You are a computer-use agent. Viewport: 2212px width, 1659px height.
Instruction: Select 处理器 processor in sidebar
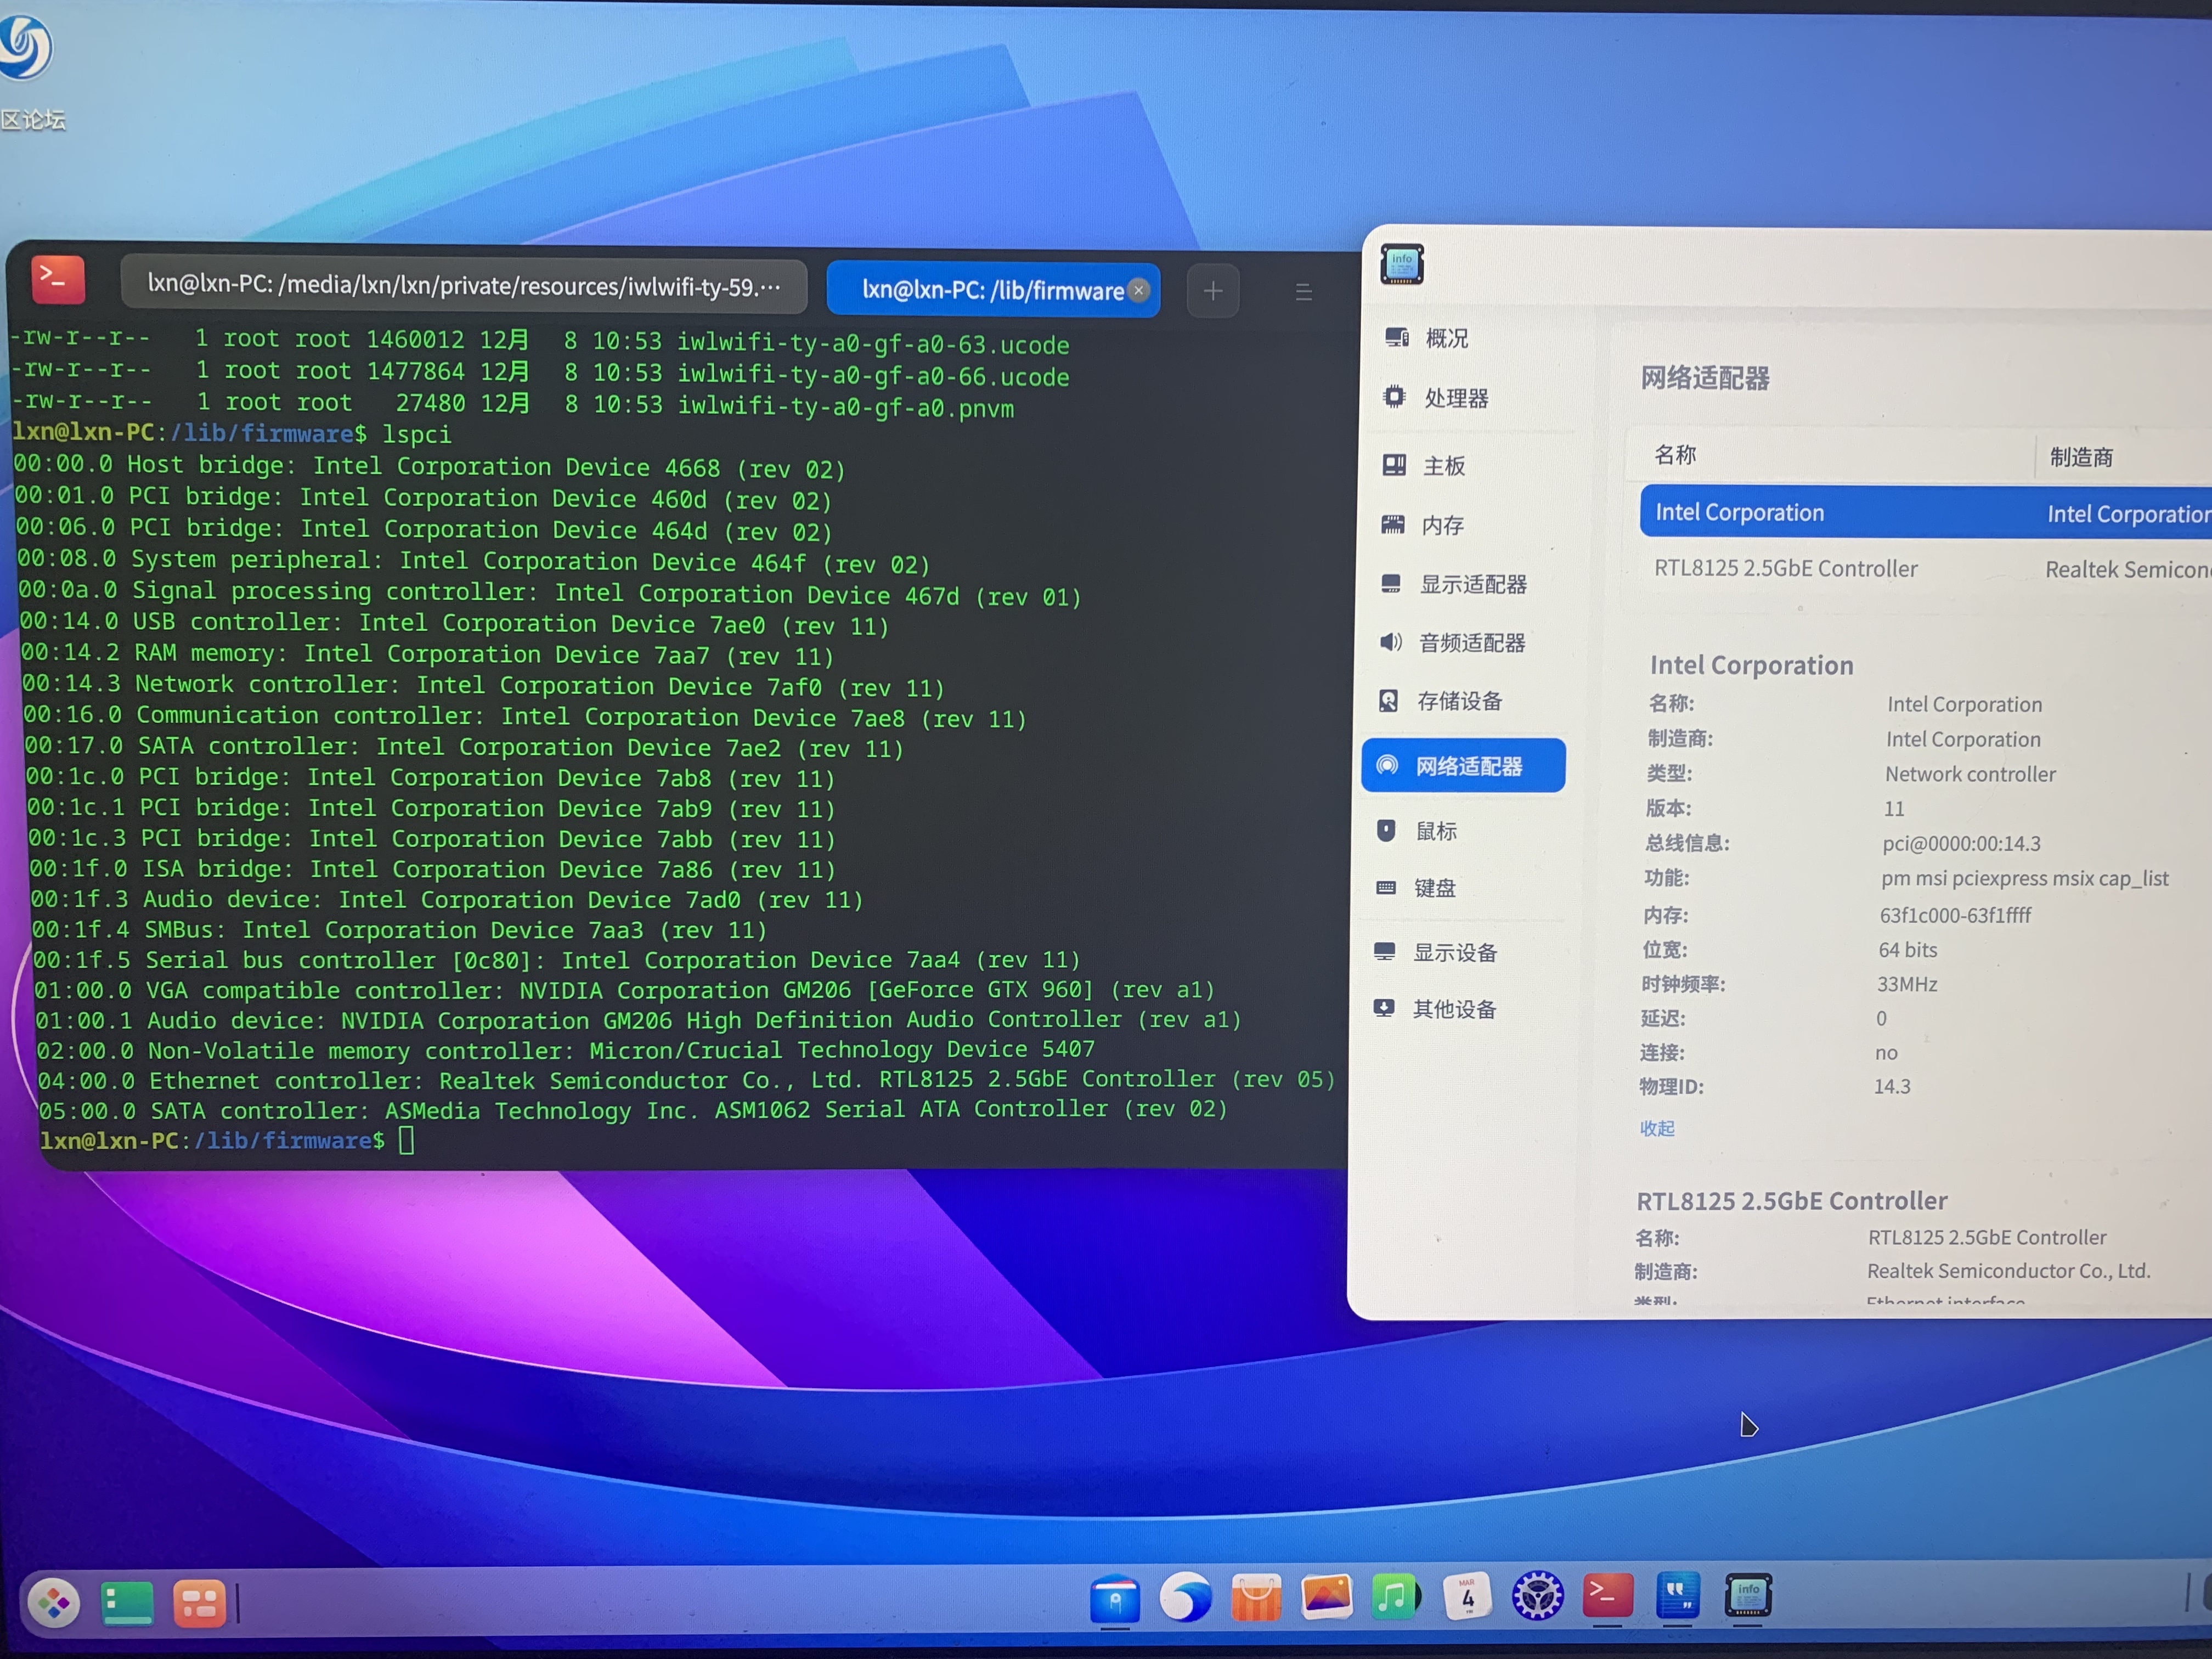coord(1455,398)
